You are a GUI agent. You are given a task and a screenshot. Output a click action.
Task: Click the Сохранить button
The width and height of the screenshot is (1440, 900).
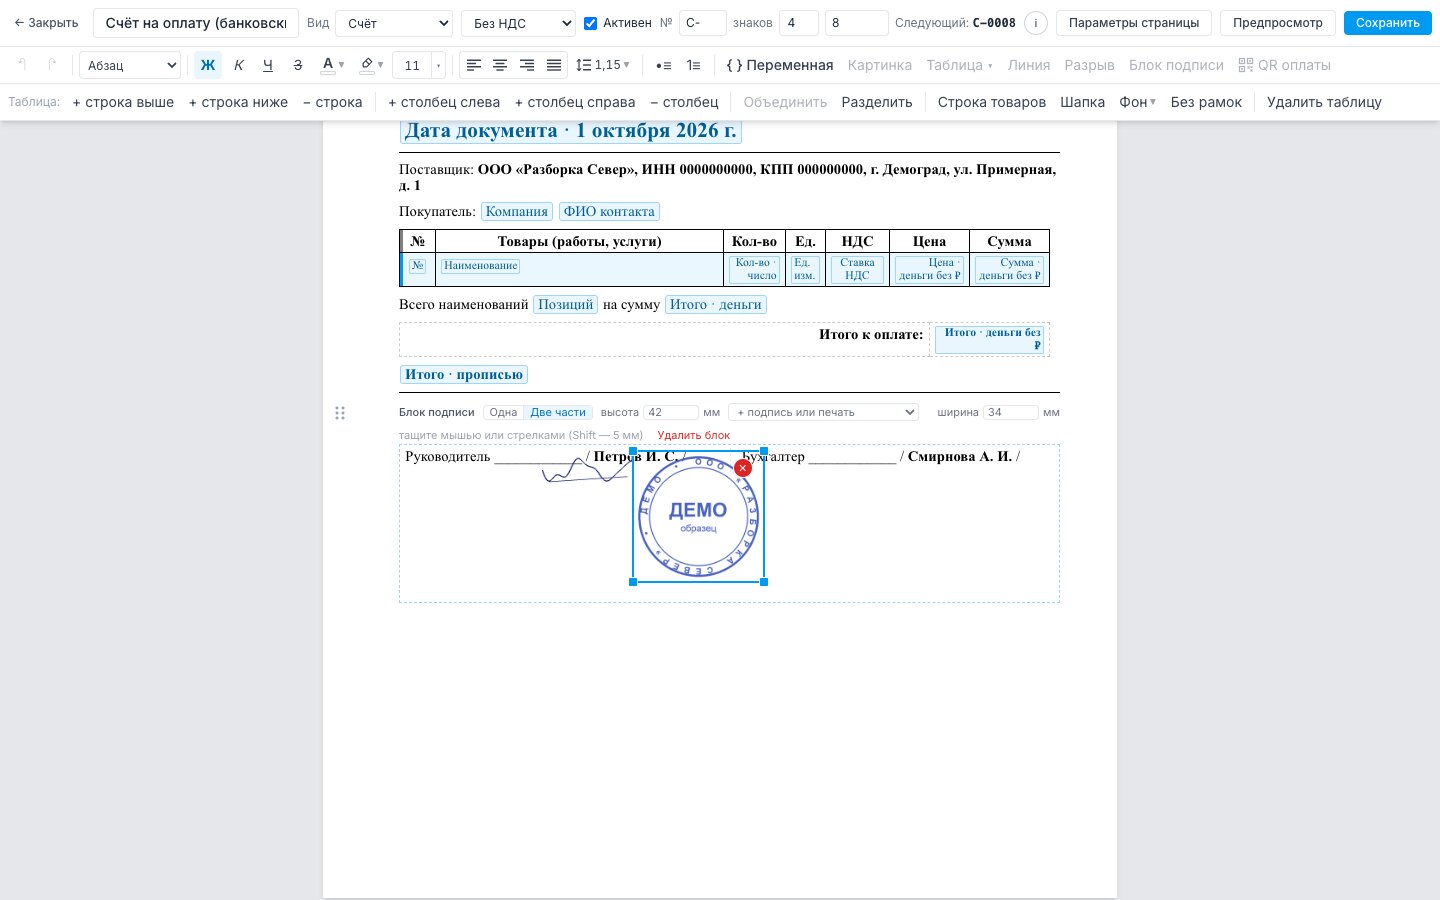pos(1387,23)
